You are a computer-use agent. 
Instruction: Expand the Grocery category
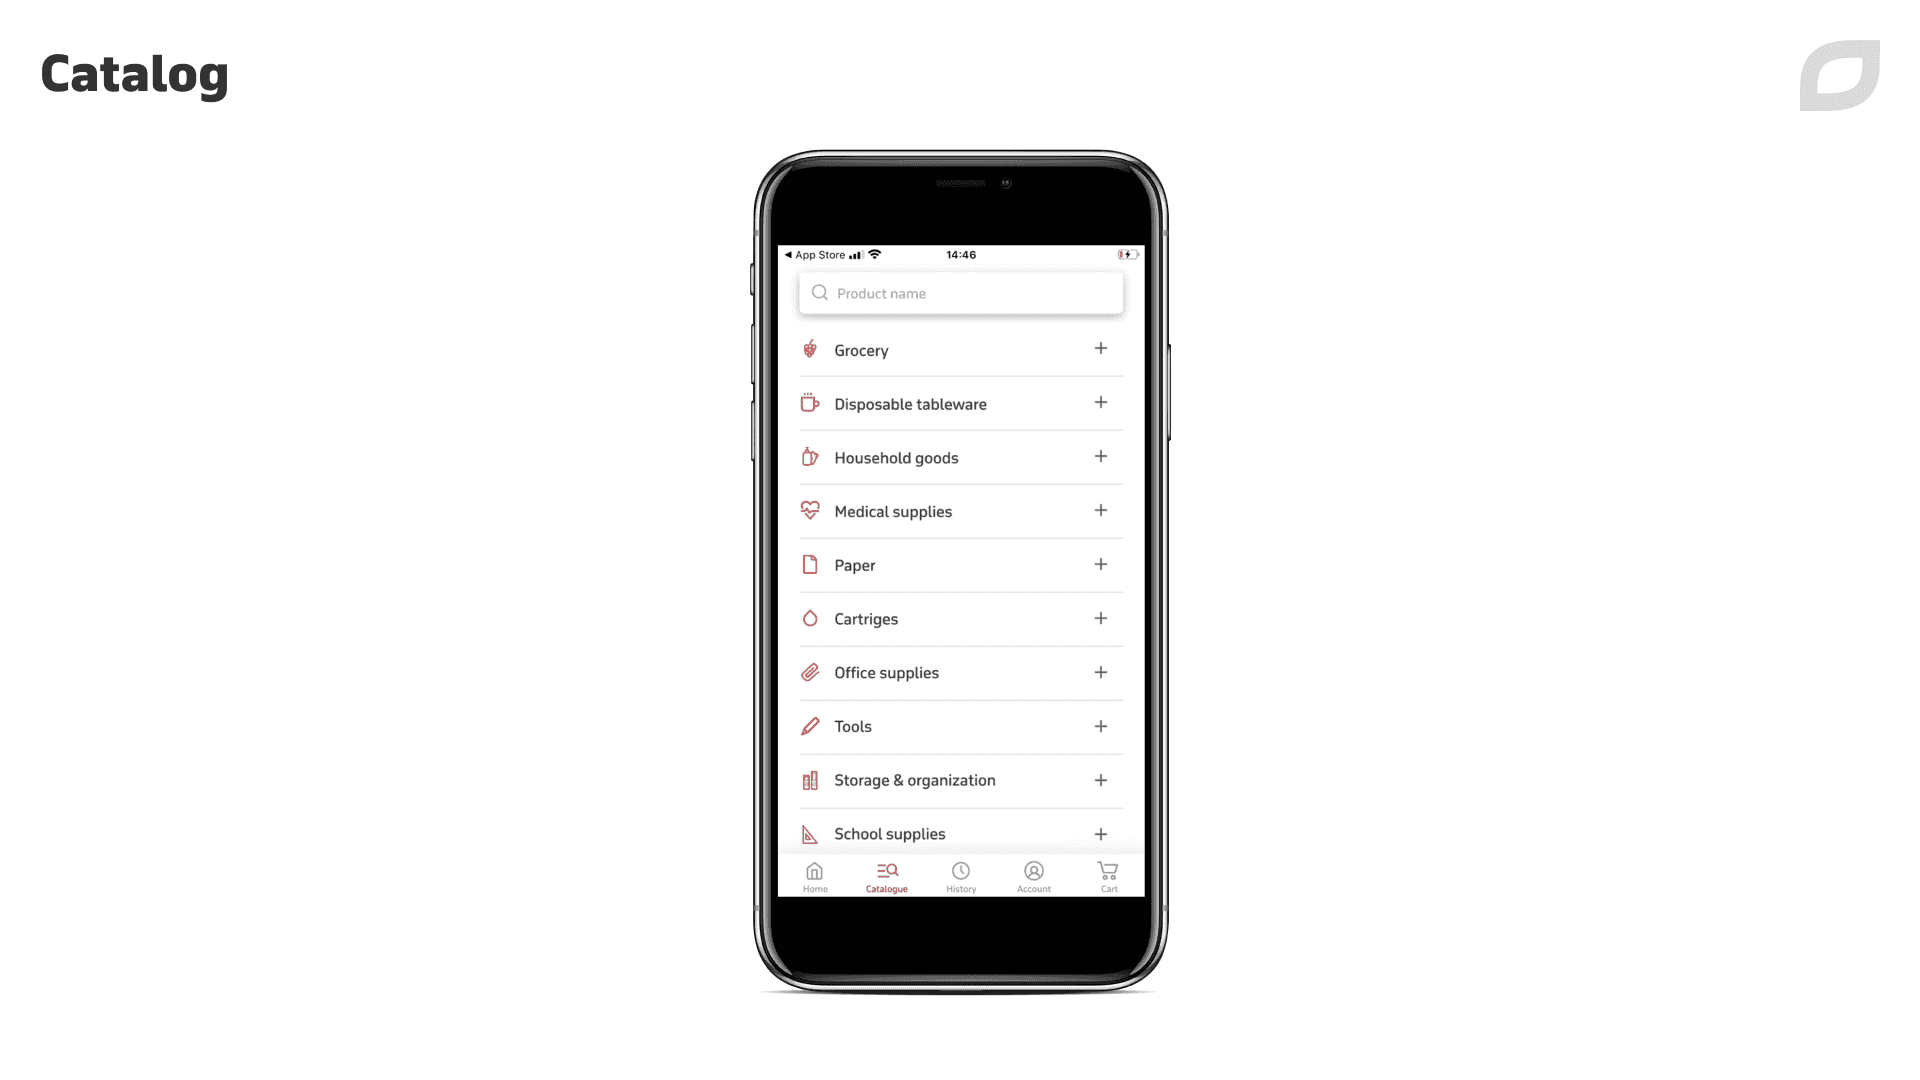click(x=1100, y=348)
